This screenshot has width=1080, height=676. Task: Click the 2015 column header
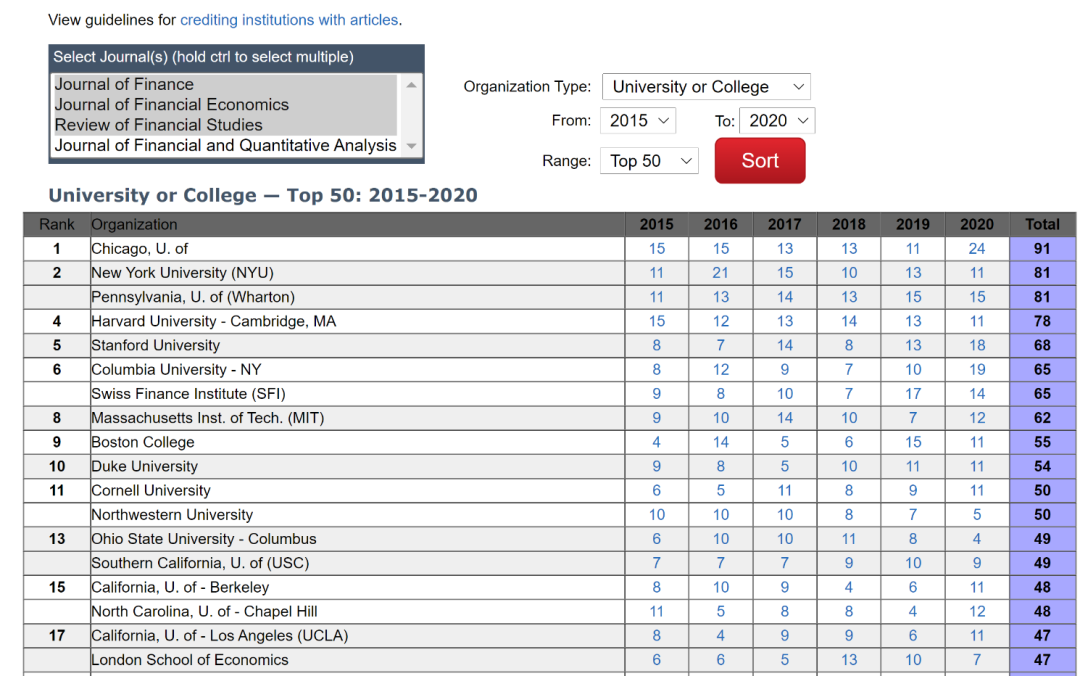(x=656, y=225)
